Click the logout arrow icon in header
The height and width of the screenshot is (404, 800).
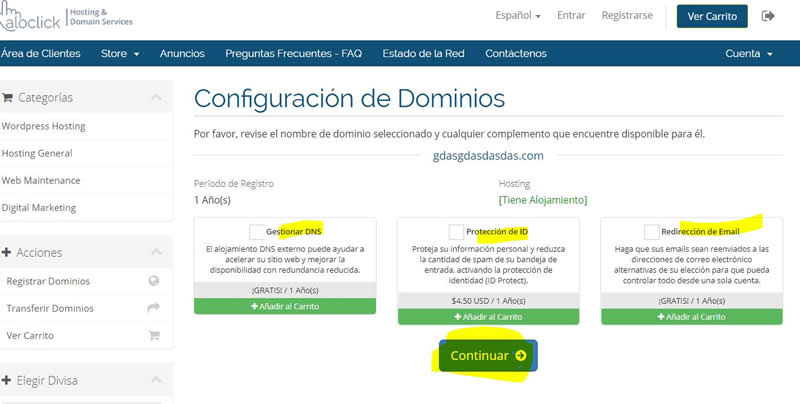click(x=768, y=16)
